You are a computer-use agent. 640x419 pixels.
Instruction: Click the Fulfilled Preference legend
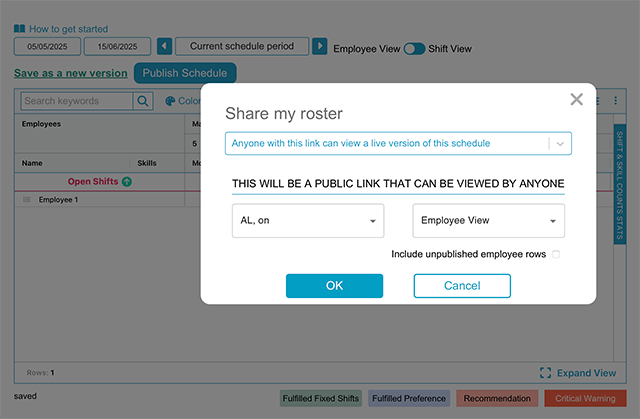[x=409, y=398]
